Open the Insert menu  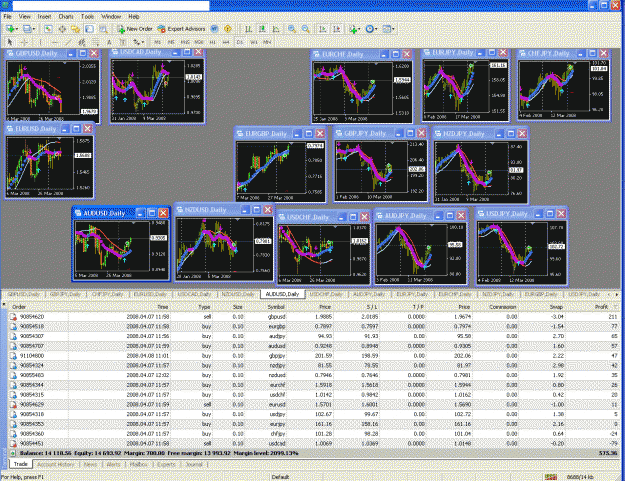click(44, 16)
